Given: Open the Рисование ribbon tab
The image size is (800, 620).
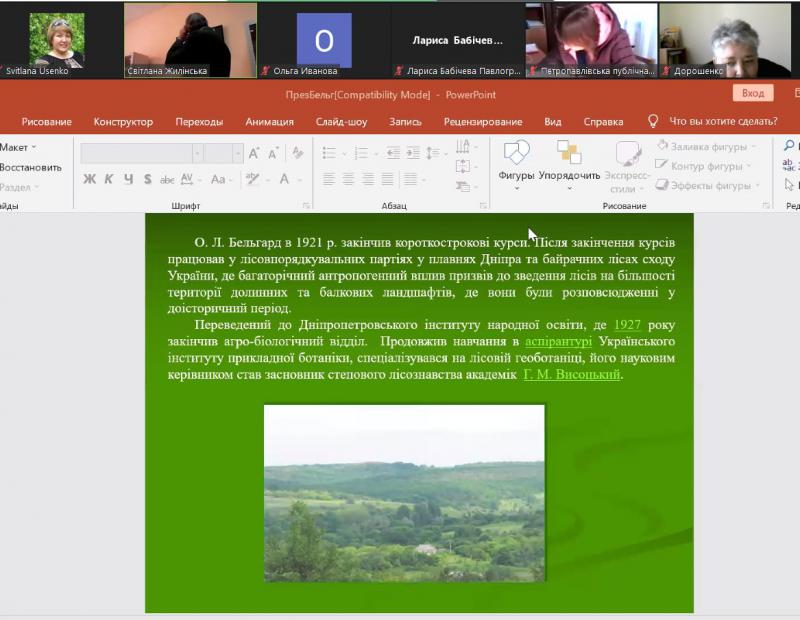Looking at the screenshot, I should (x=46, y=122).
